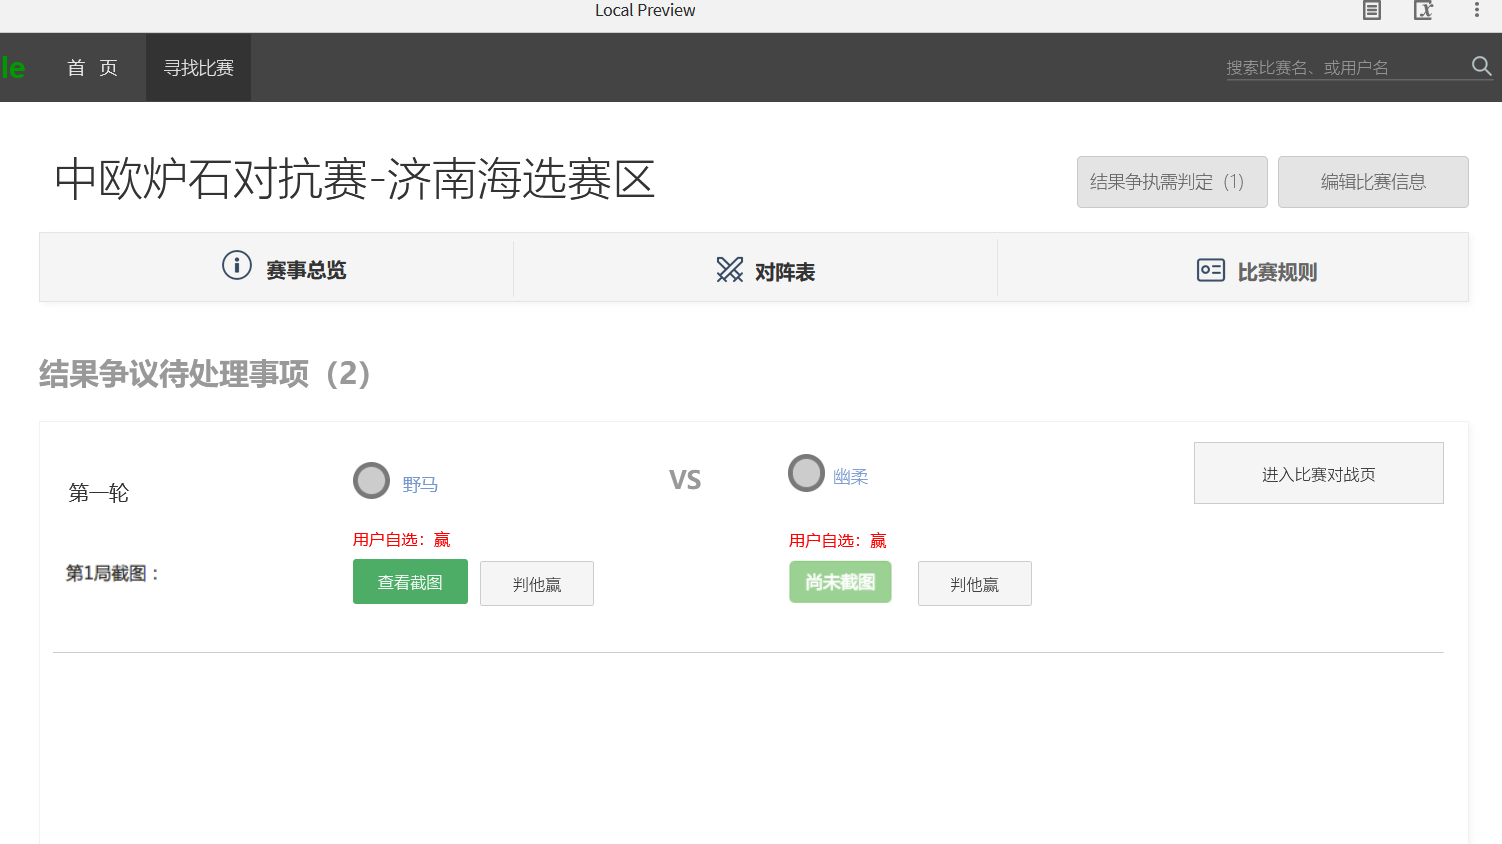Click the 第1局截图 label
Image resolution: width=1502 pixels, height=844 pixels.
pyautogui.click(x=112, y=573)
